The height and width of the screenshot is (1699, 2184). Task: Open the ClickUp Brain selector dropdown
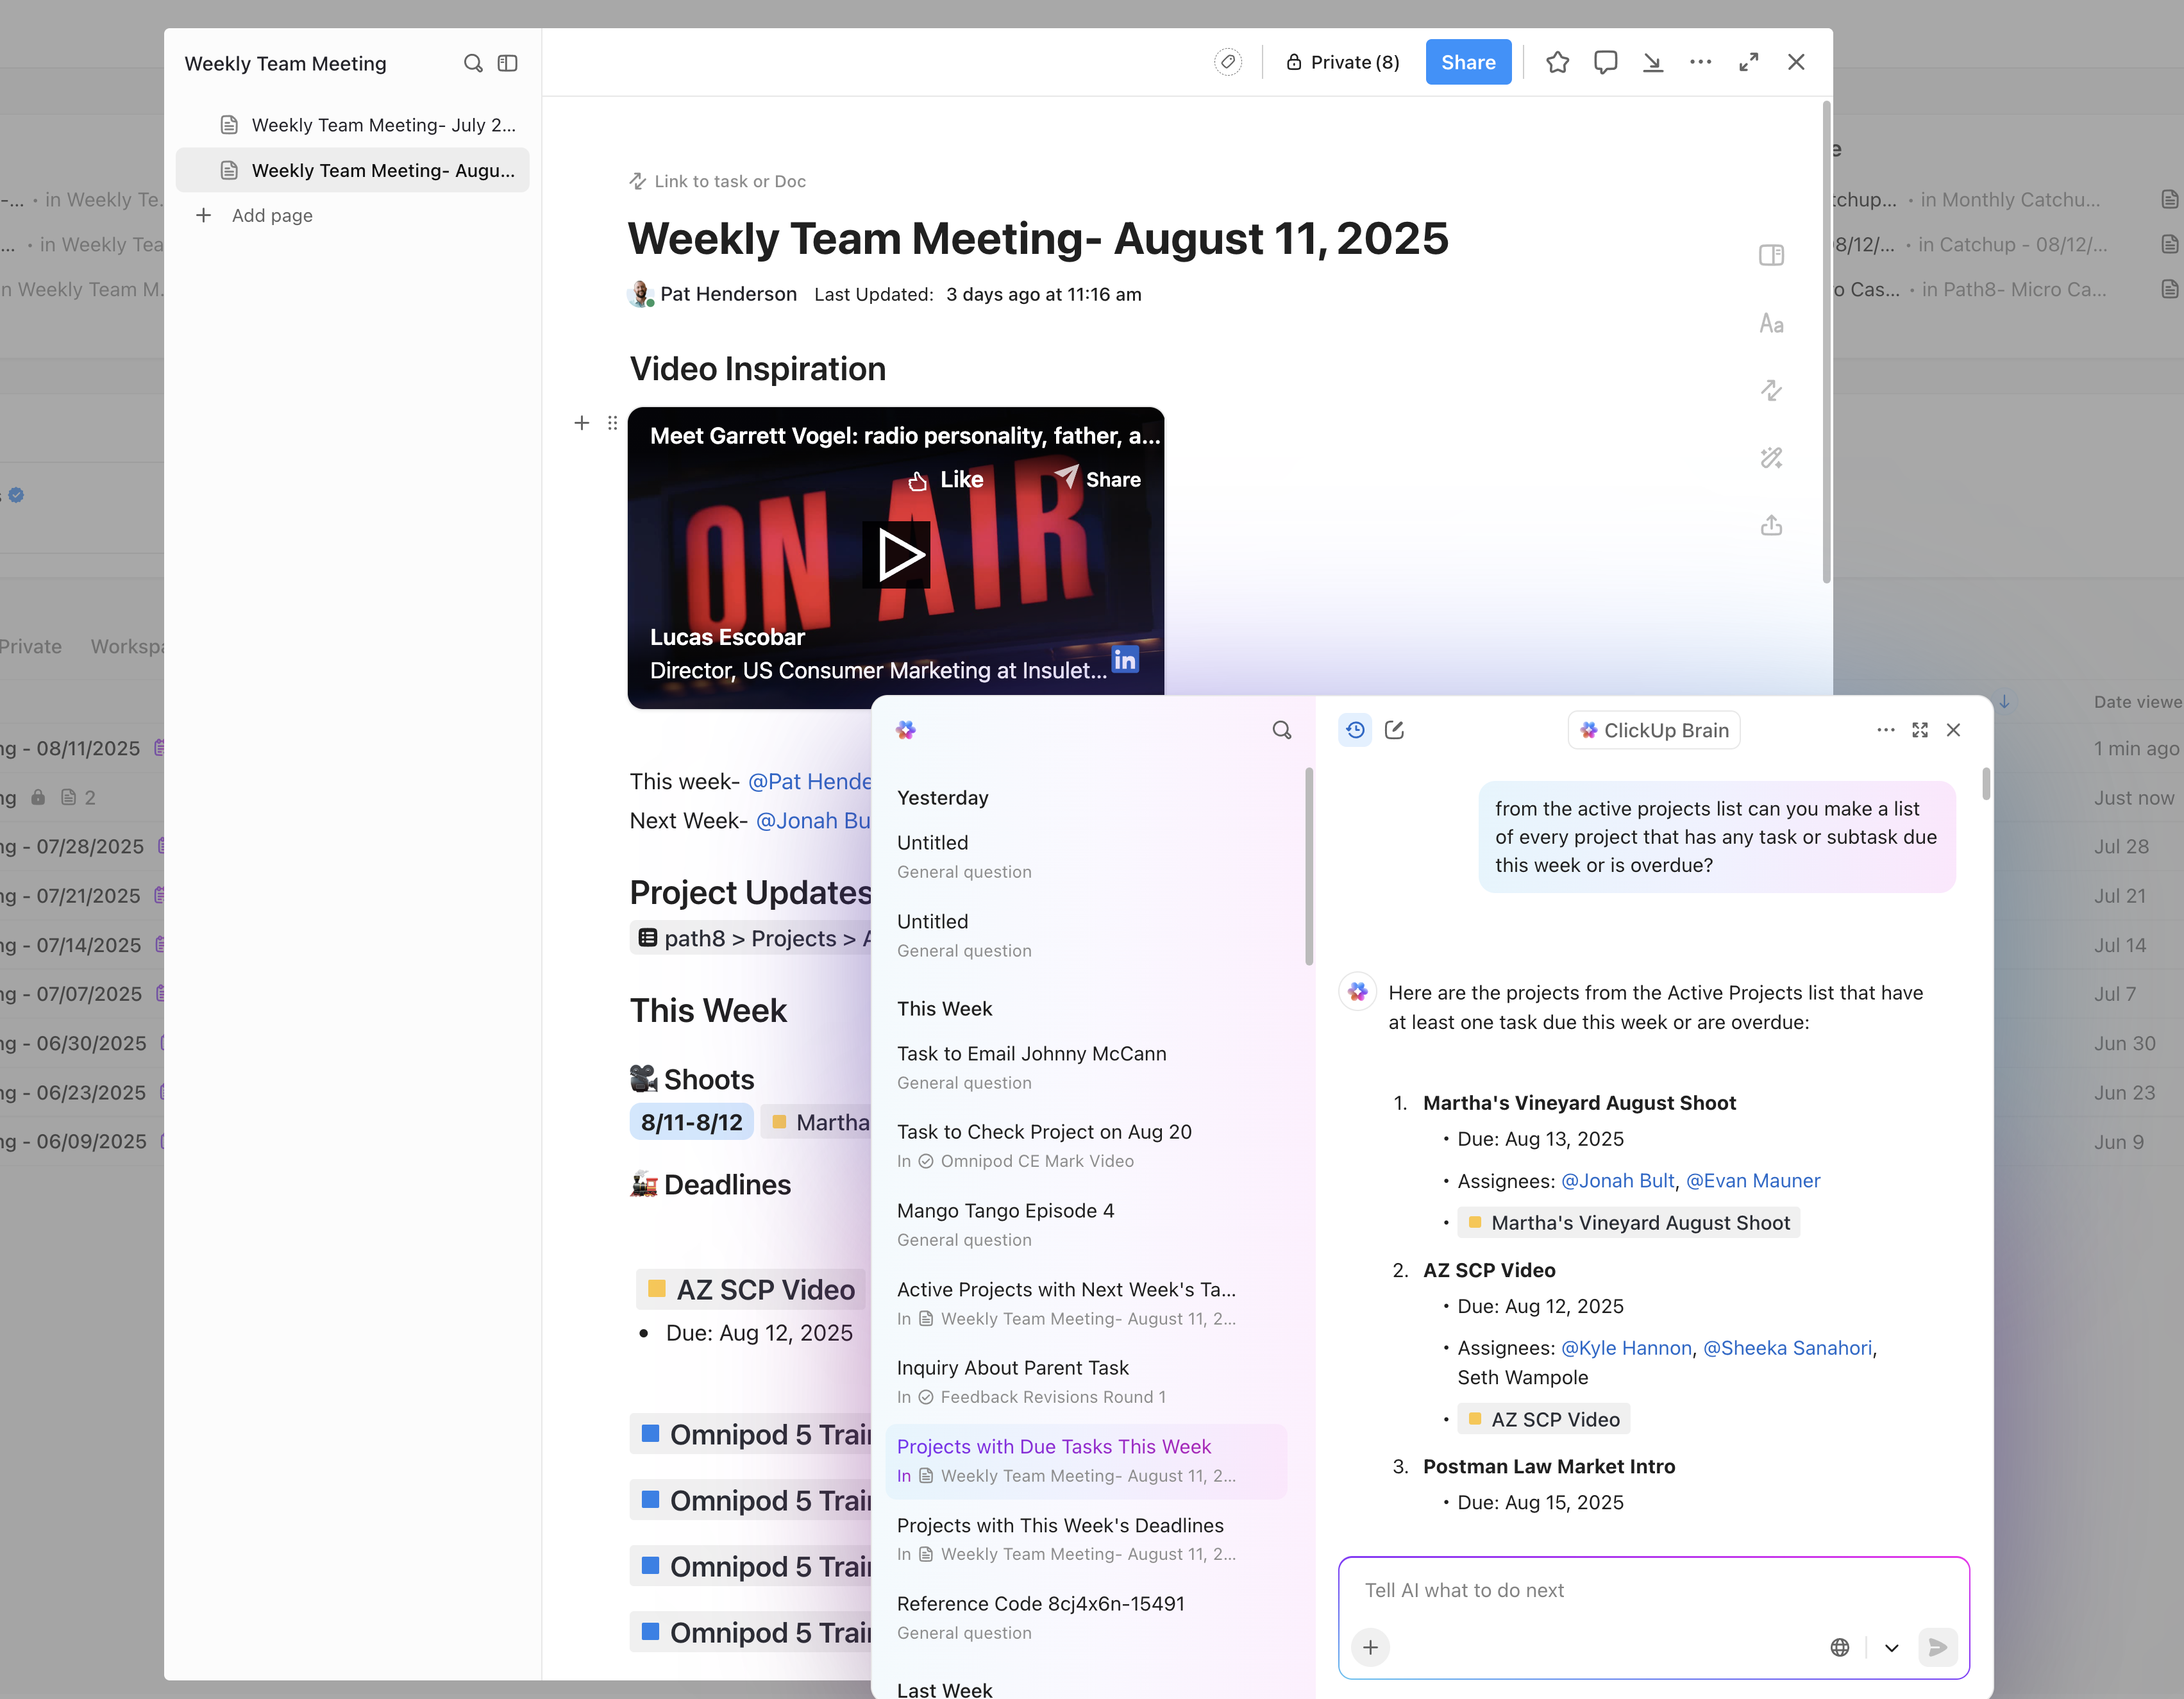(x=1654, y=730)
